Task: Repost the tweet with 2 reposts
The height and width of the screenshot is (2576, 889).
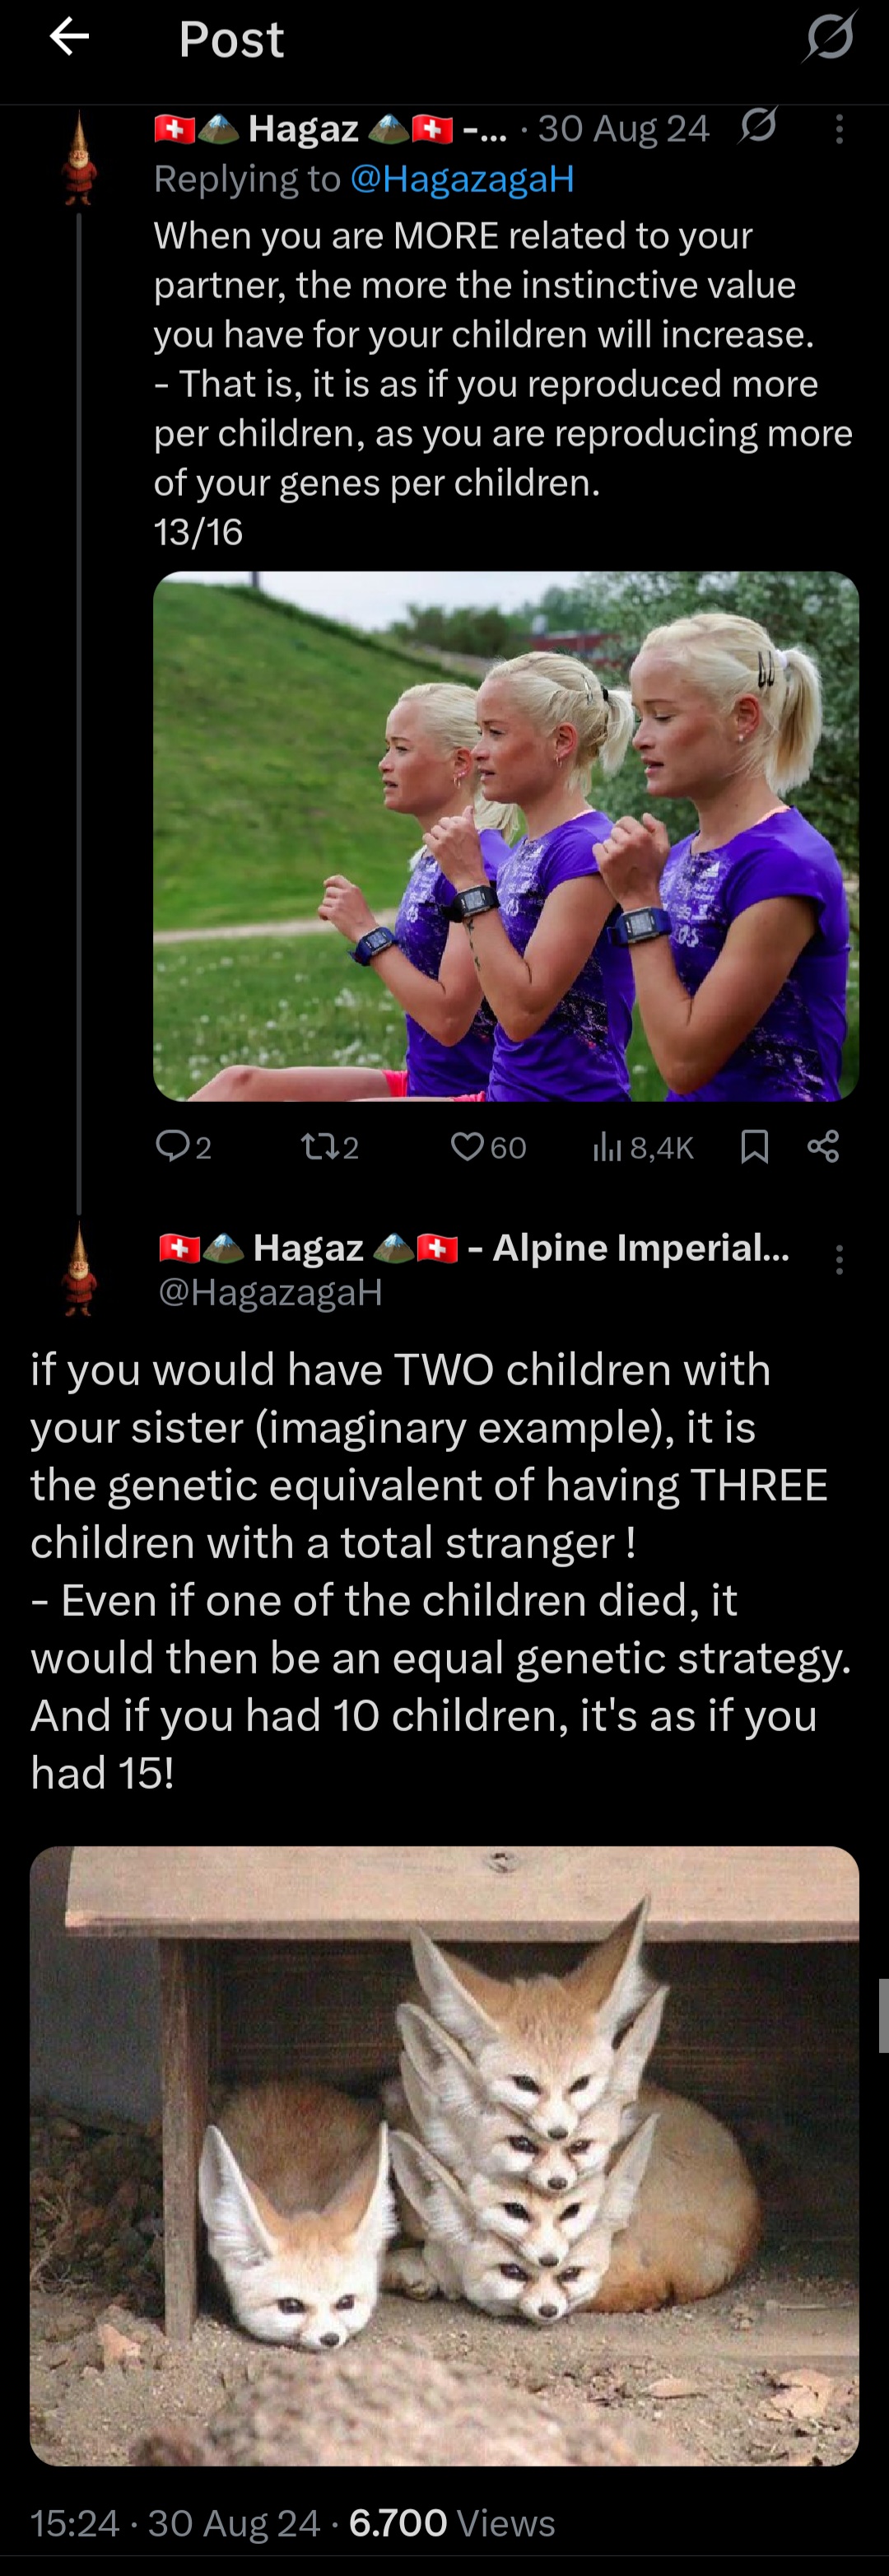Action: coord(330,1146)
